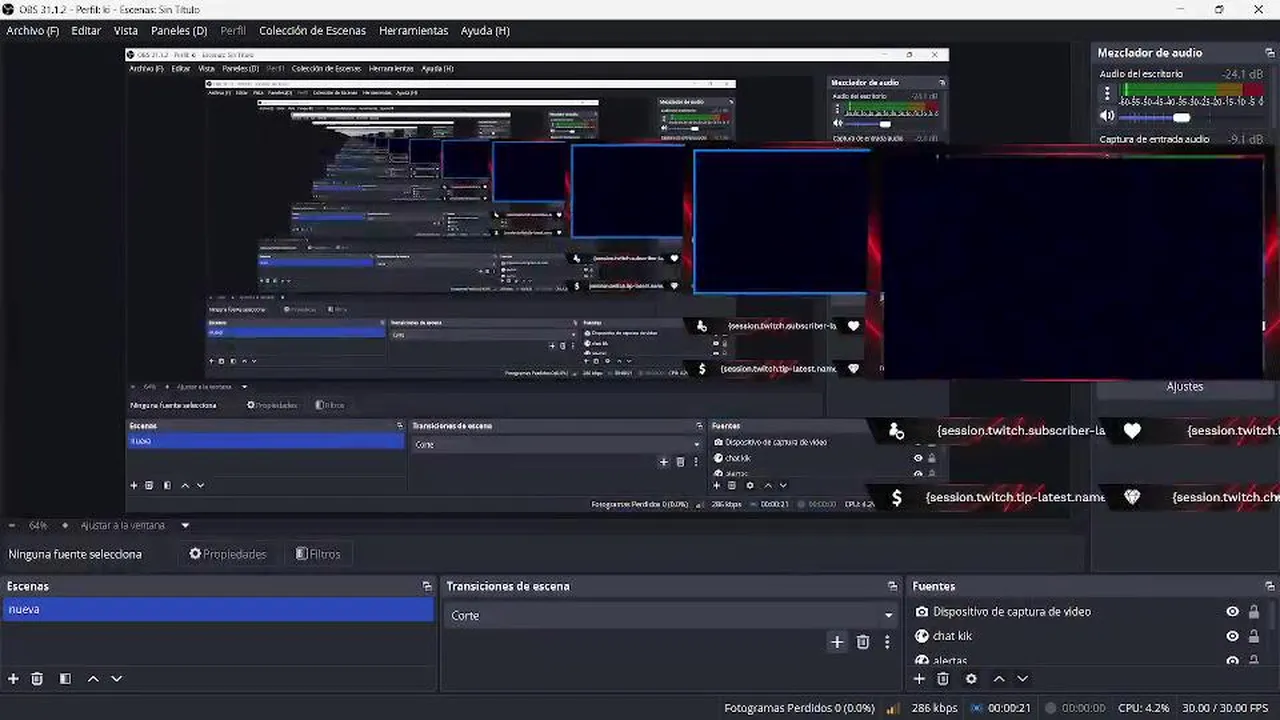This screenshot has height=720, width=1280.
Task: Click the streaming status icon in status bar
Action: pos(976,708)
